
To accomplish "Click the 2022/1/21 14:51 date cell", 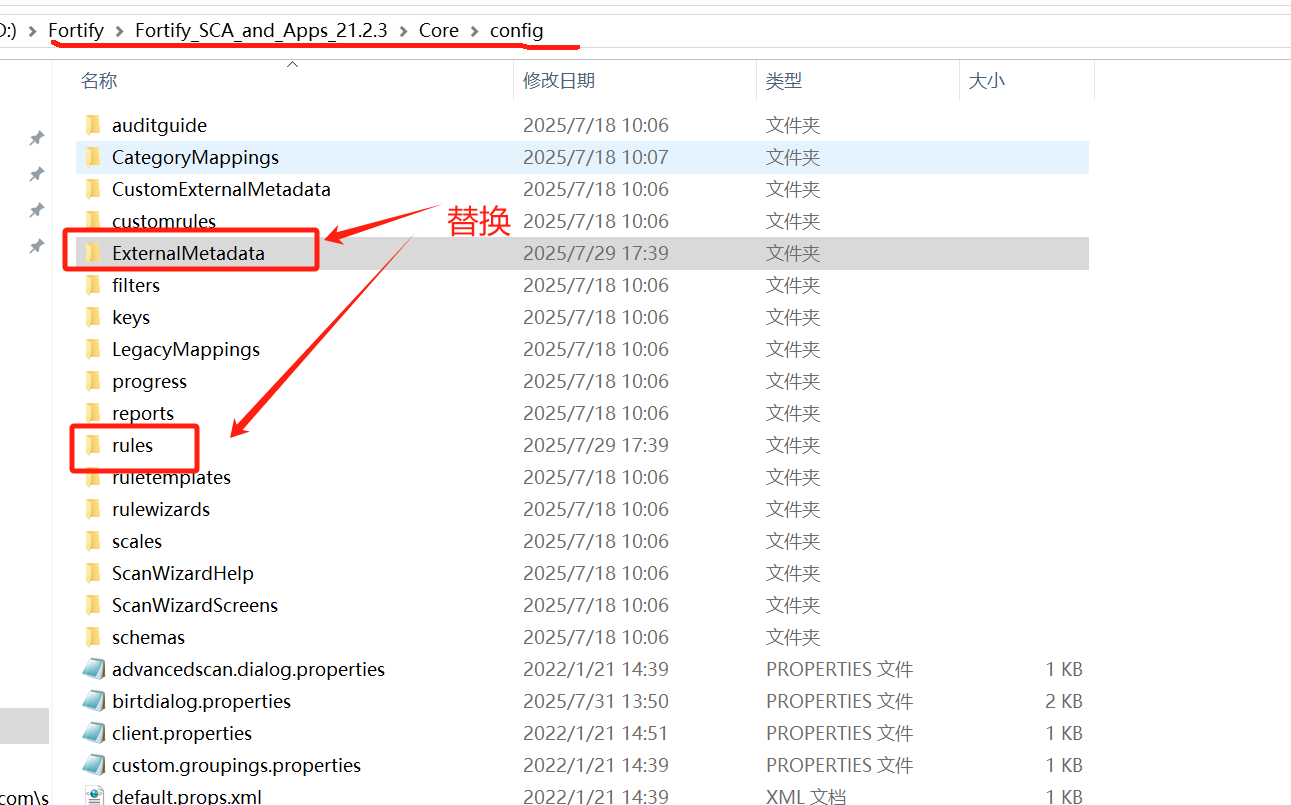I will pyautogui.click(x=596, y=733).
